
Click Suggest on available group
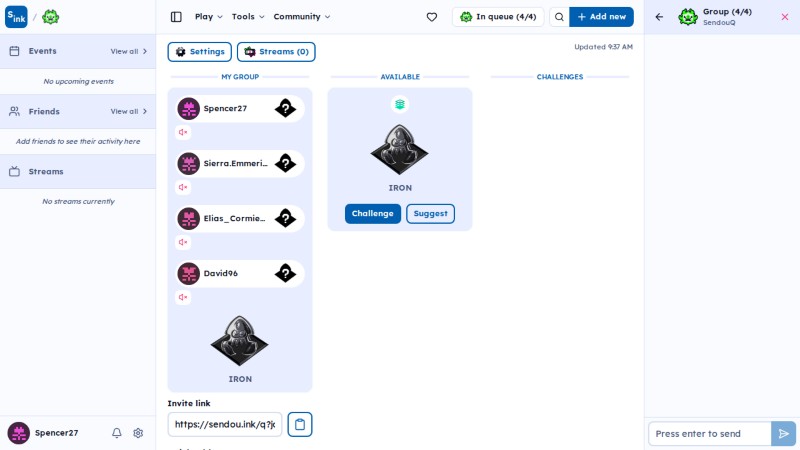(430, 214)
